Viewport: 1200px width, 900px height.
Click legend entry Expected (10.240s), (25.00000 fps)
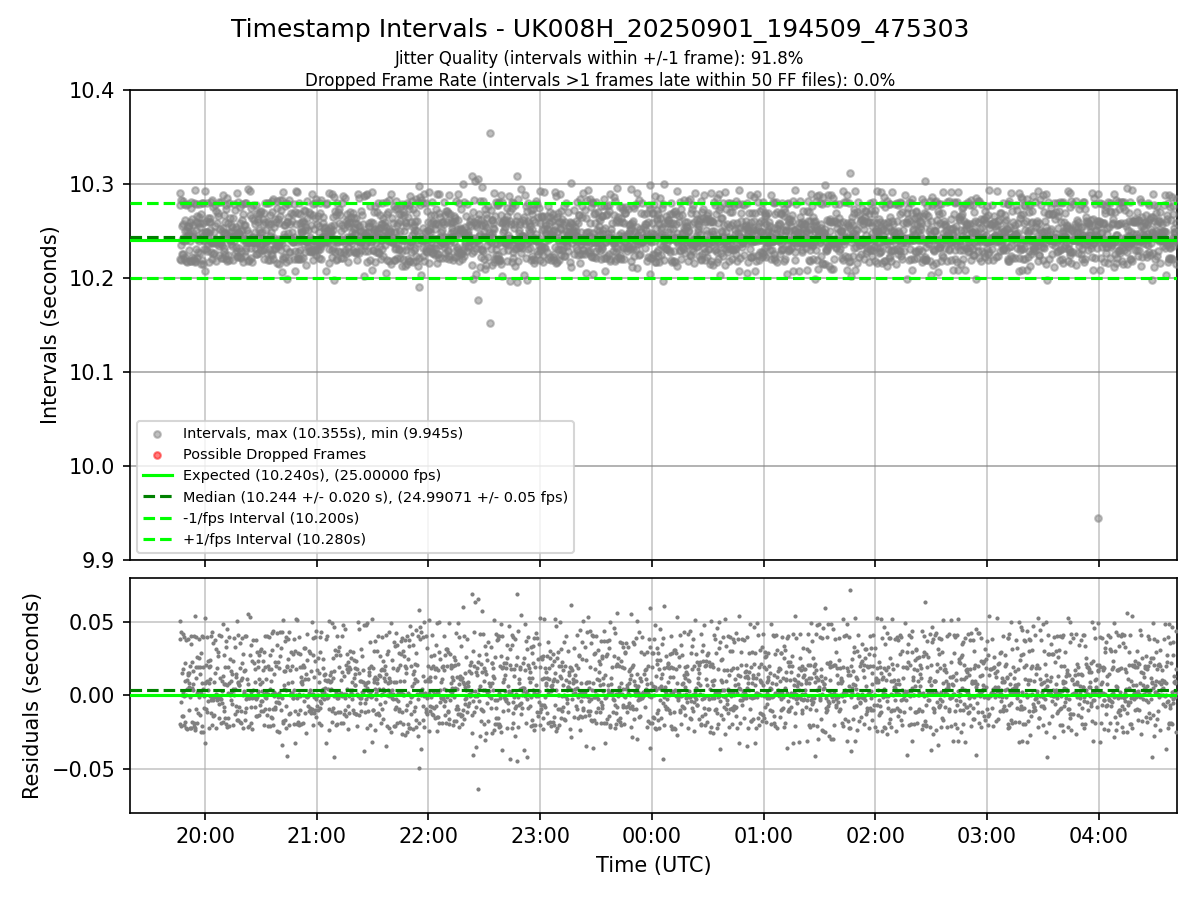pos(311,475)
